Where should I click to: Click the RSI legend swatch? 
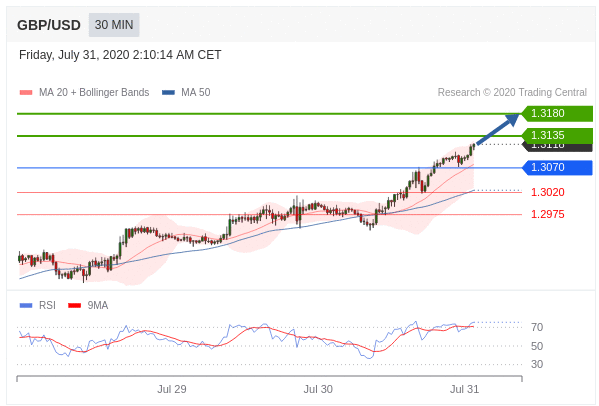coord(26,305)
